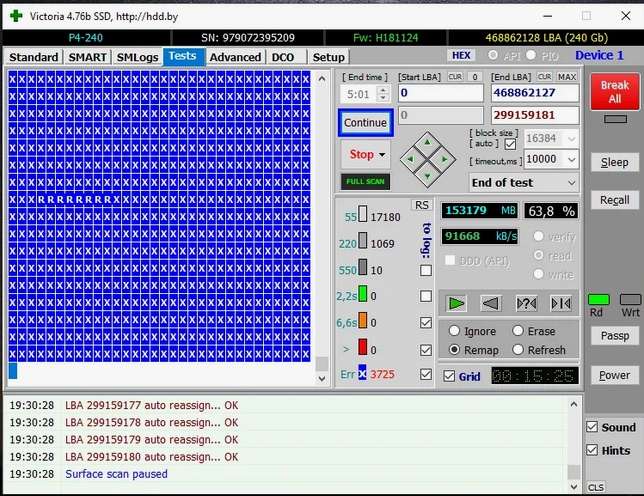Open the Advanced tab

tap(236, 57)
